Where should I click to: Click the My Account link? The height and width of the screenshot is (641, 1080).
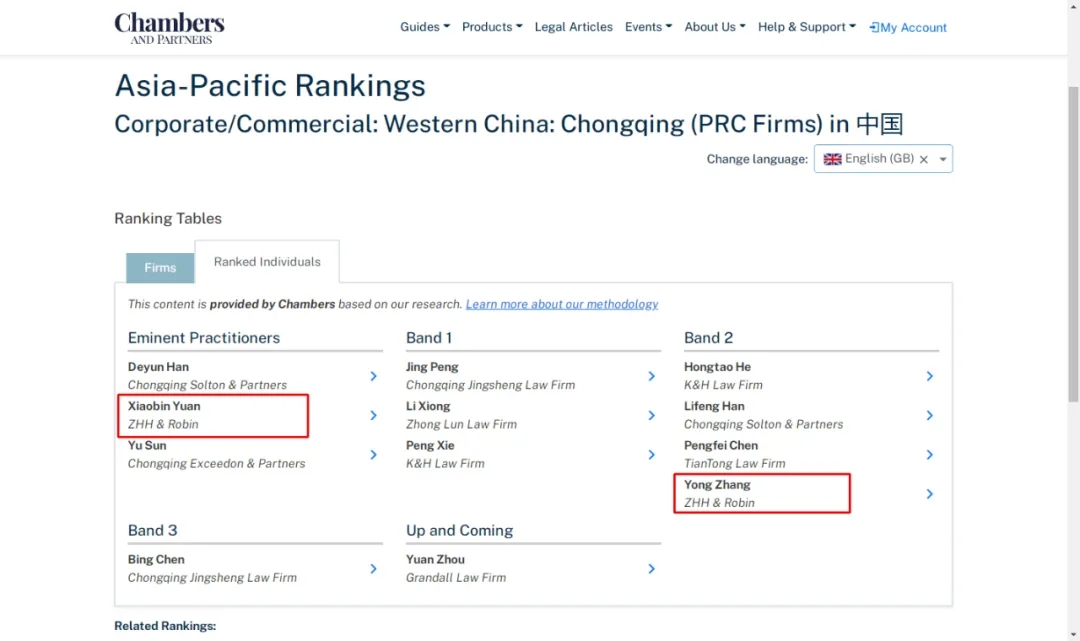point(908,28)
